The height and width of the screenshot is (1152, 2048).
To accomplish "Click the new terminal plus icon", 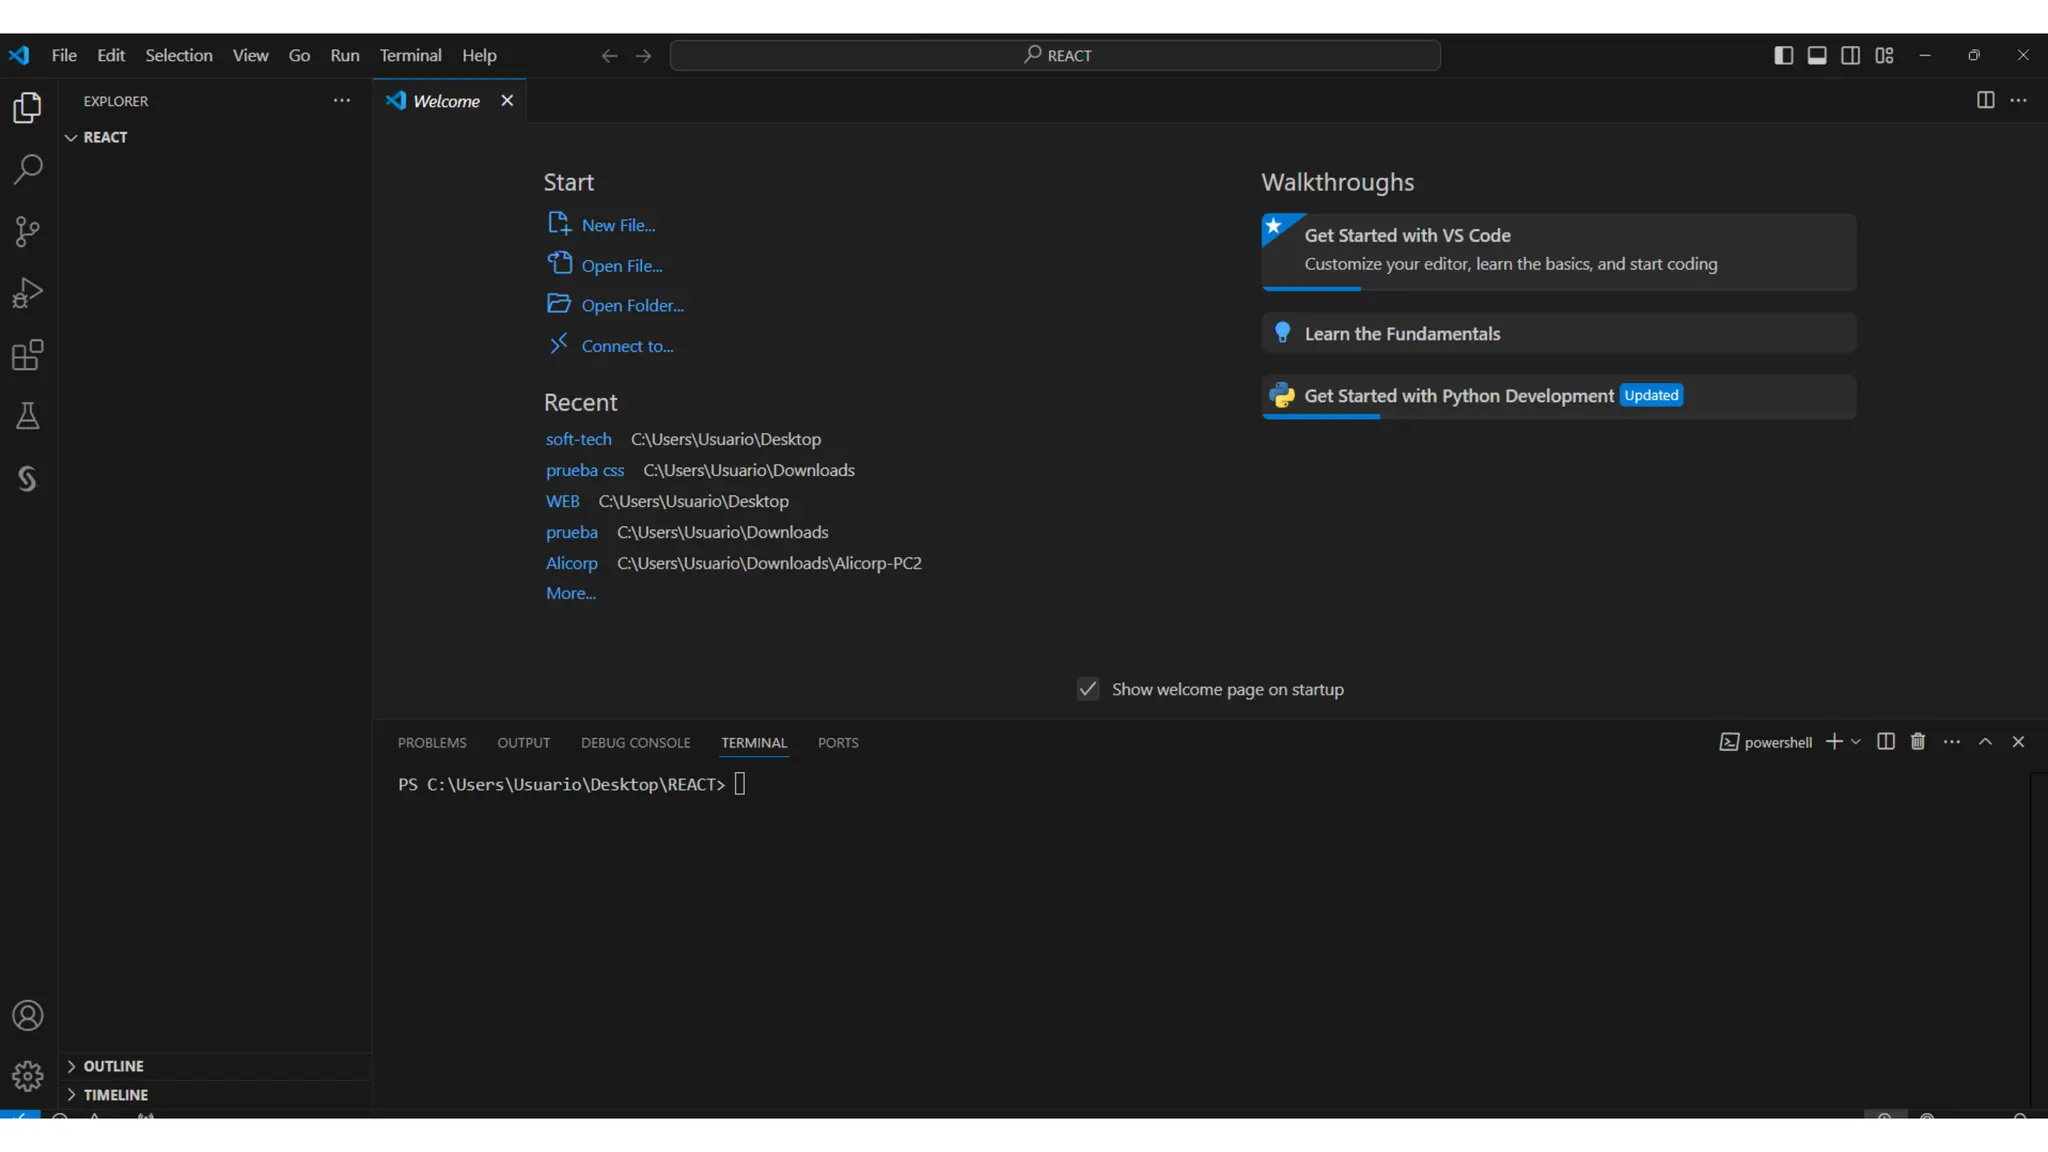I will pos(1834,742).
